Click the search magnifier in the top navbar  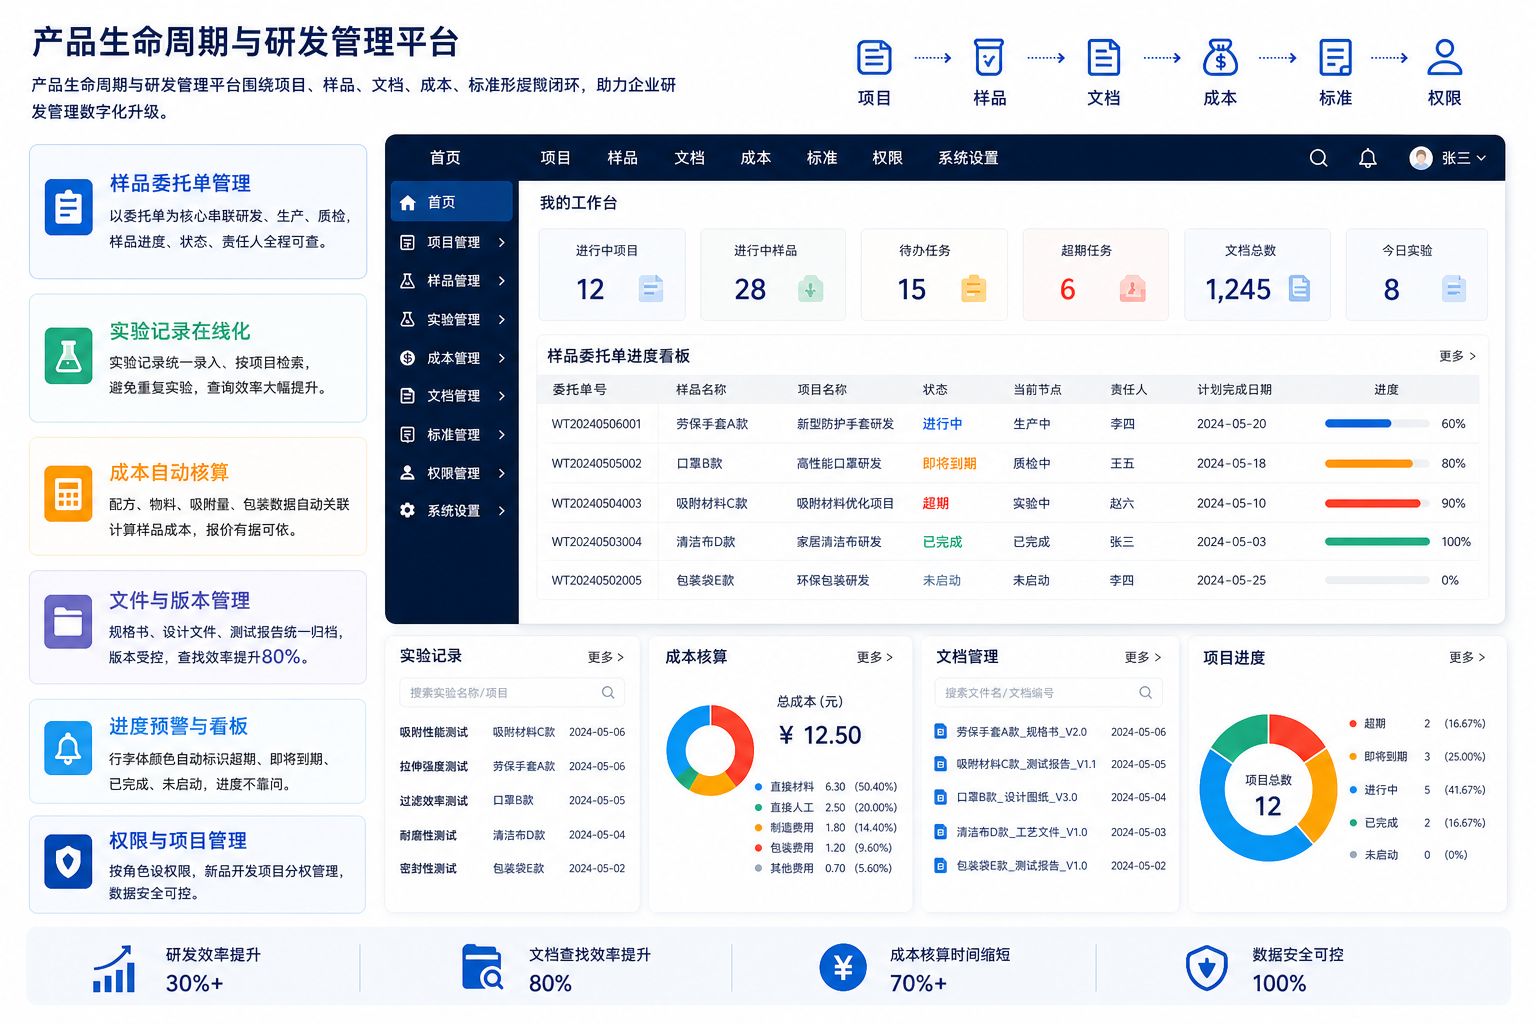(x=1319, y=158)
